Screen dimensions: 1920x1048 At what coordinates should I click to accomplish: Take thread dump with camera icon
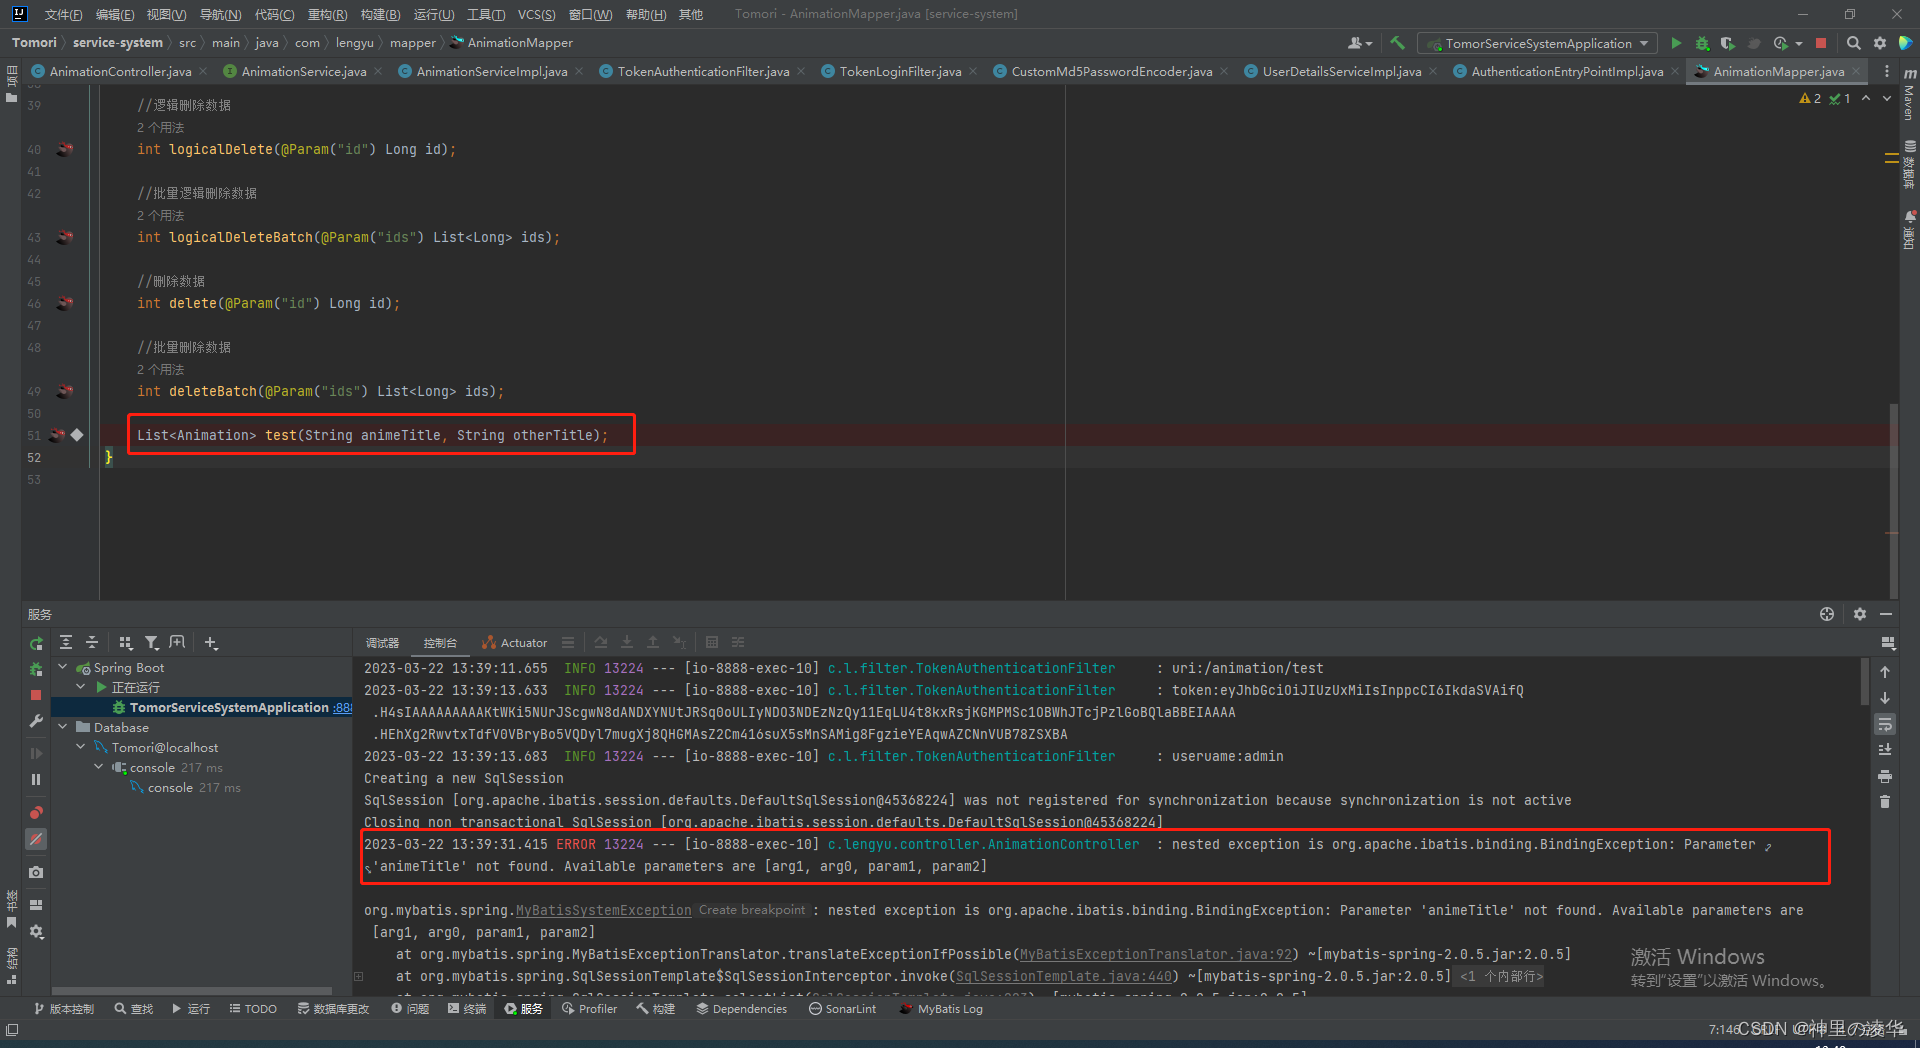(x=36, y=872)
